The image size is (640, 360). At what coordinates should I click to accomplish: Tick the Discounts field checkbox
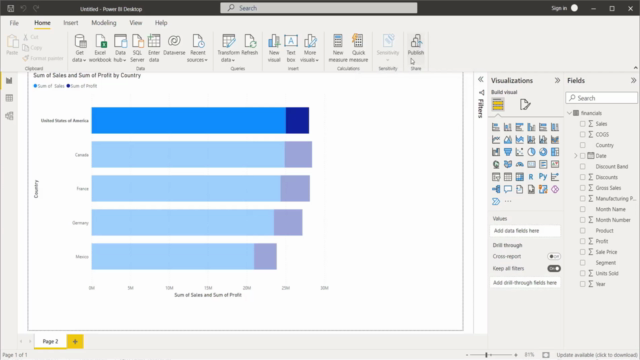(x=582, y=177)
